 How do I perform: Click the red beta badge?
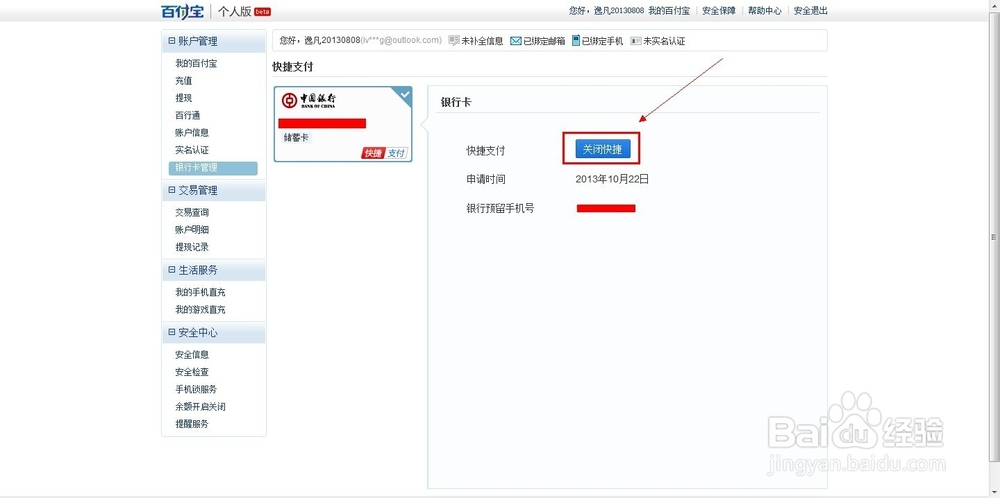pyautogui.click(x=263, y=11)
